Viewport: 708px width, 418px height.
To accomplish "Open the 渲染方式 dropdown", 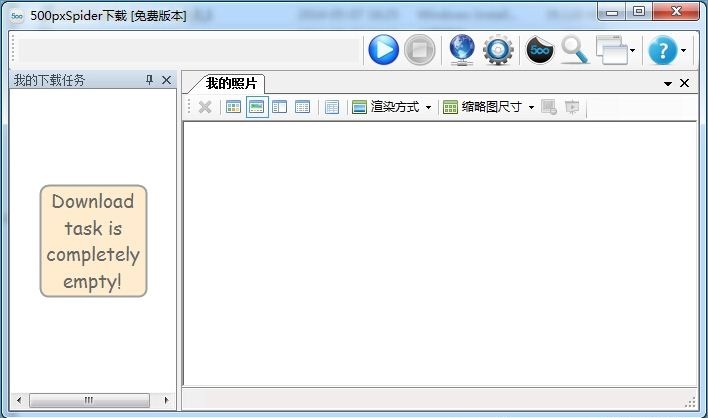I will tap(391, 107).
